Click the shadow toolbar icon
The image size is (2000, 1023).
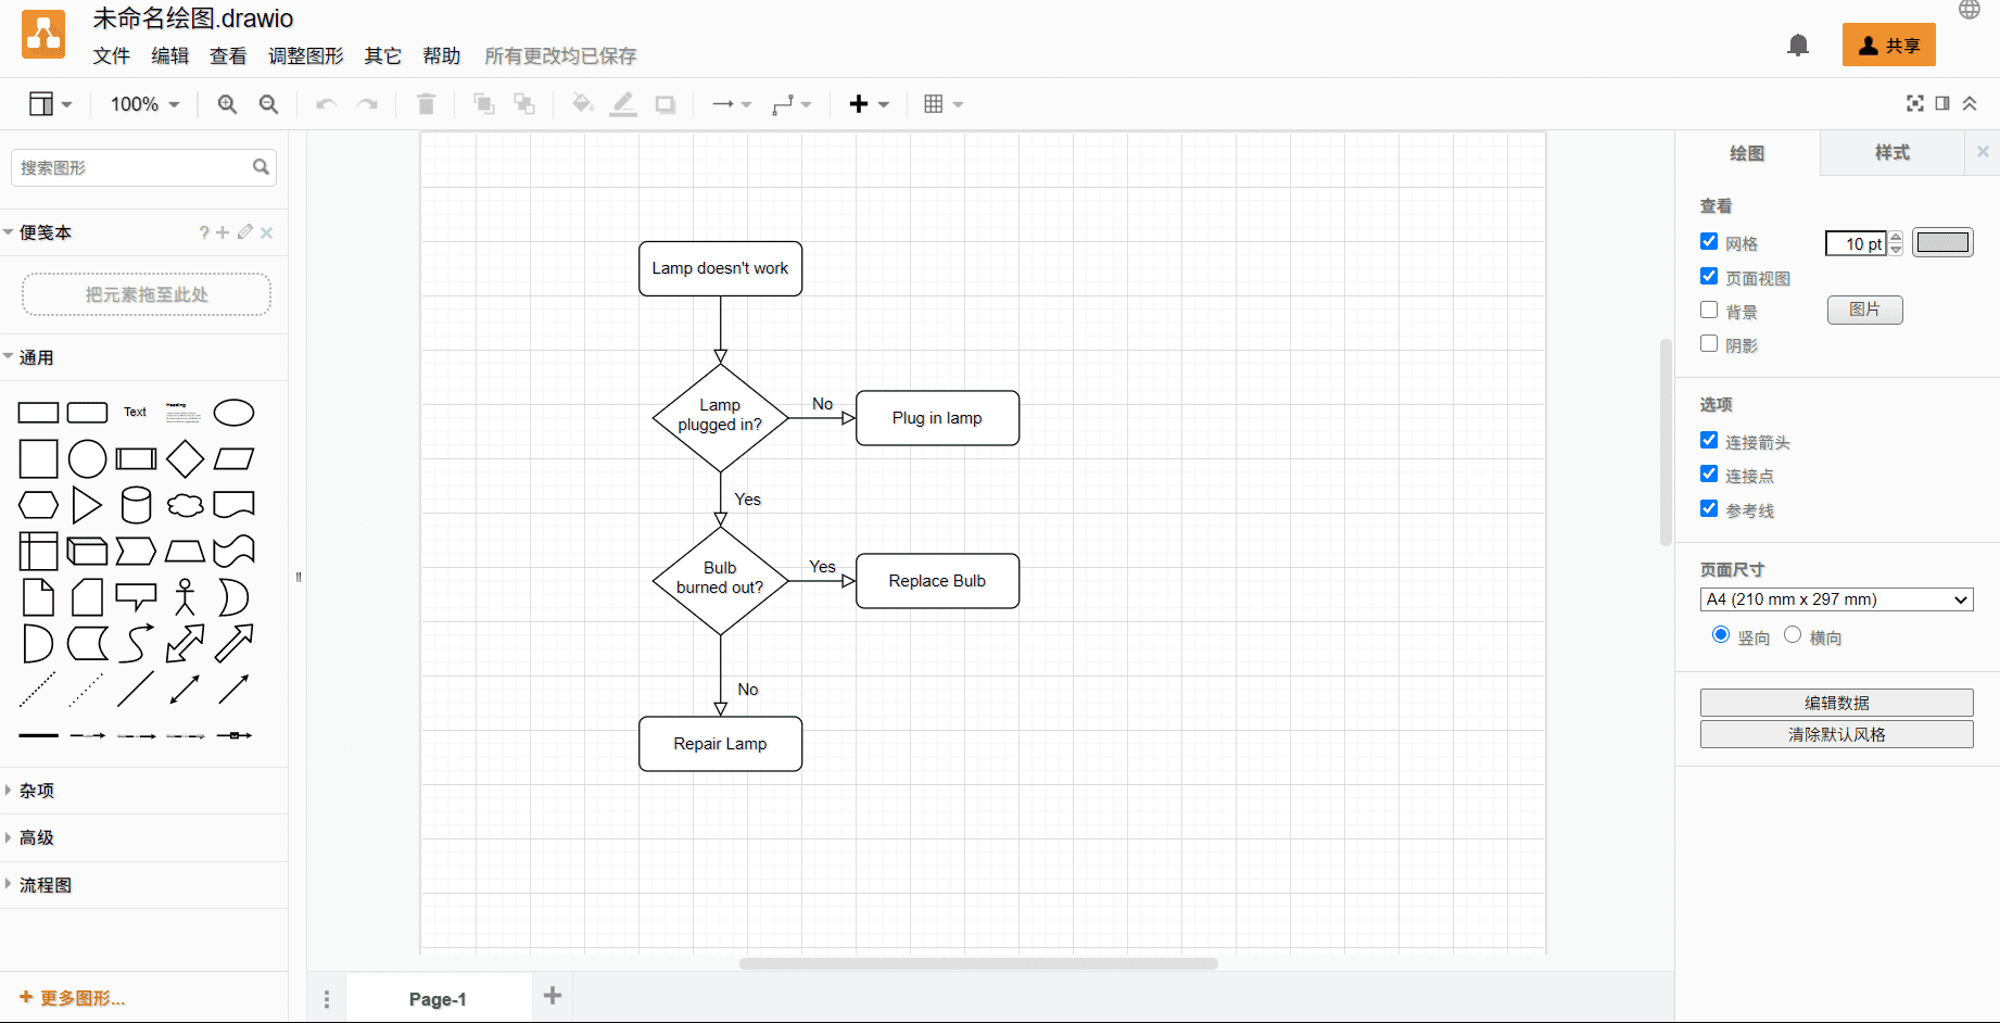665,104
